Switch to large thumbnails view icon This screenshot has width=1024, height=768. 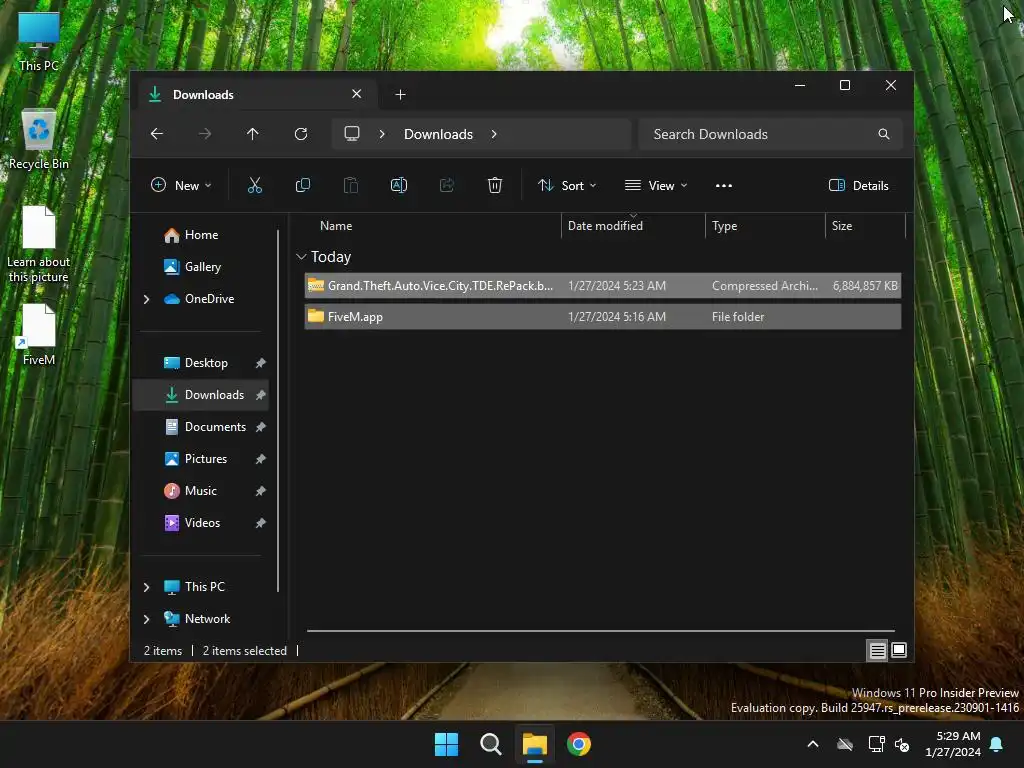click(899, 650)
